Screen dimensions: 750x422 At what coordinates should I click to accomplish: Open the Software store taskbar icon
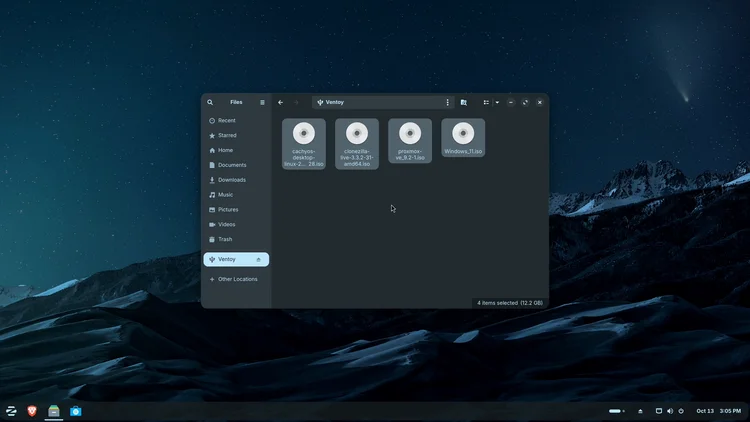[x=76, y=411]
